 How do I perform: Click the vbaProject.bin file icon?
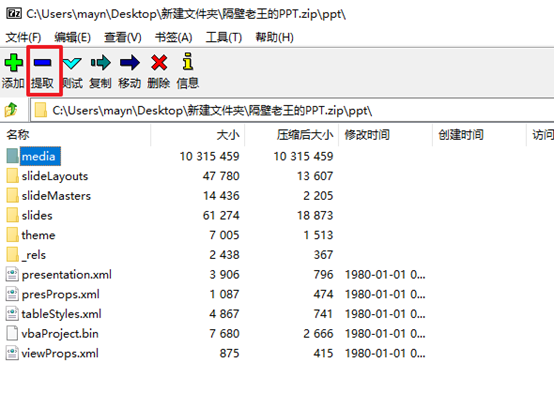click(12, 333)
